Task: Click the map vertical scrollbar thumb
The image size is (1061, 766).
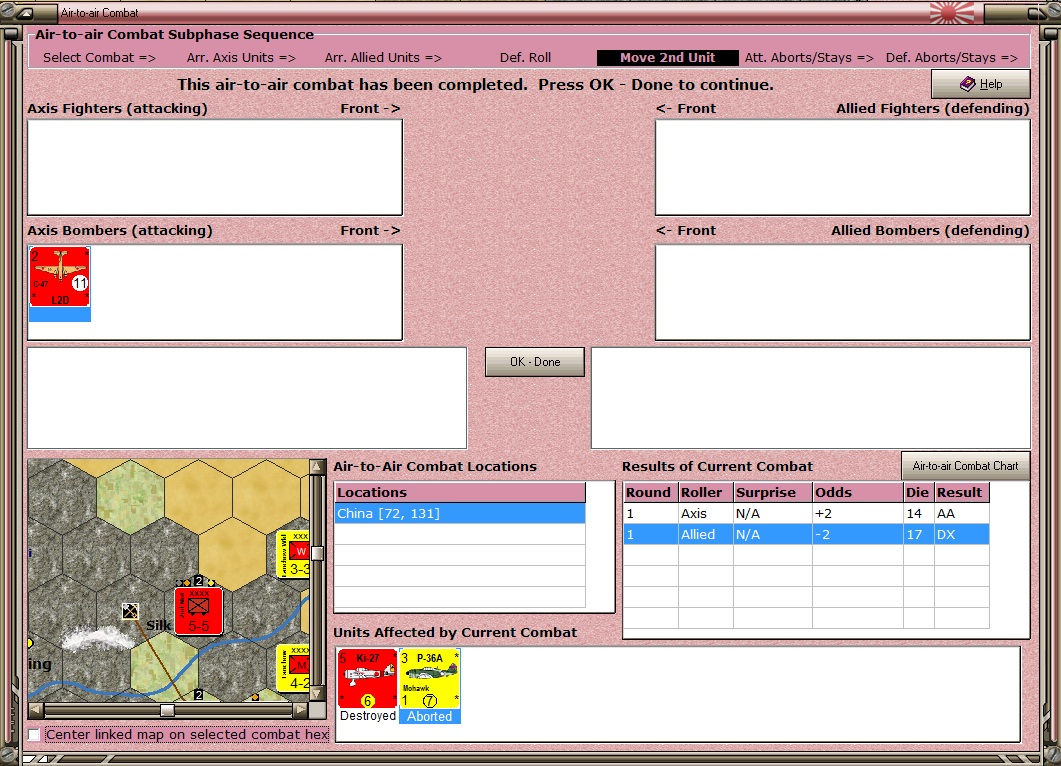Action: click(x=317, y=554)
